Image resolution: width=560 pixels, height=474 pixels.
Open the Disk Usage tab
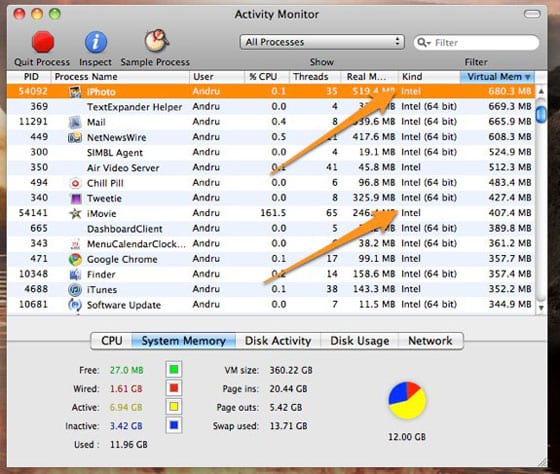[x=359, y=341]
